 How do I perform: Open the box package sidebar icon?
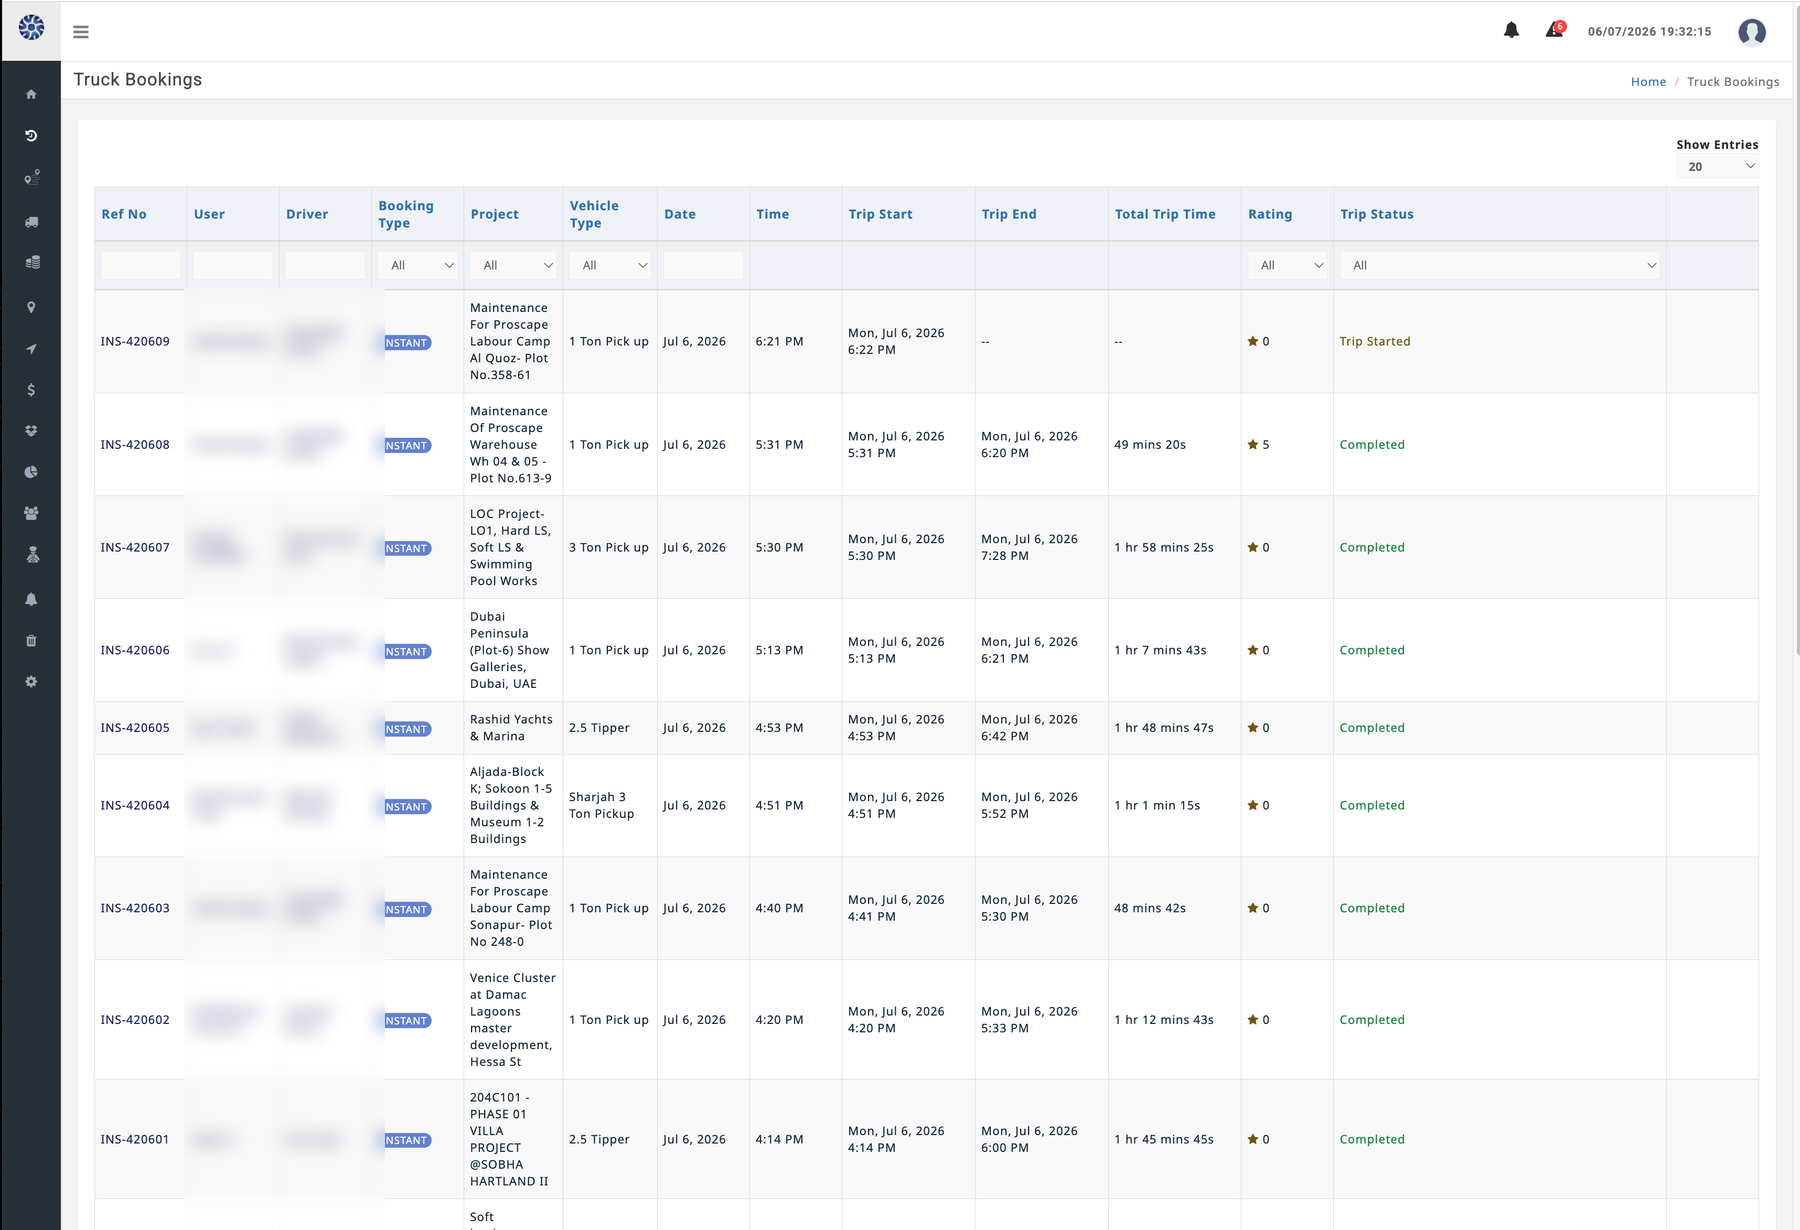click(31, 431)
